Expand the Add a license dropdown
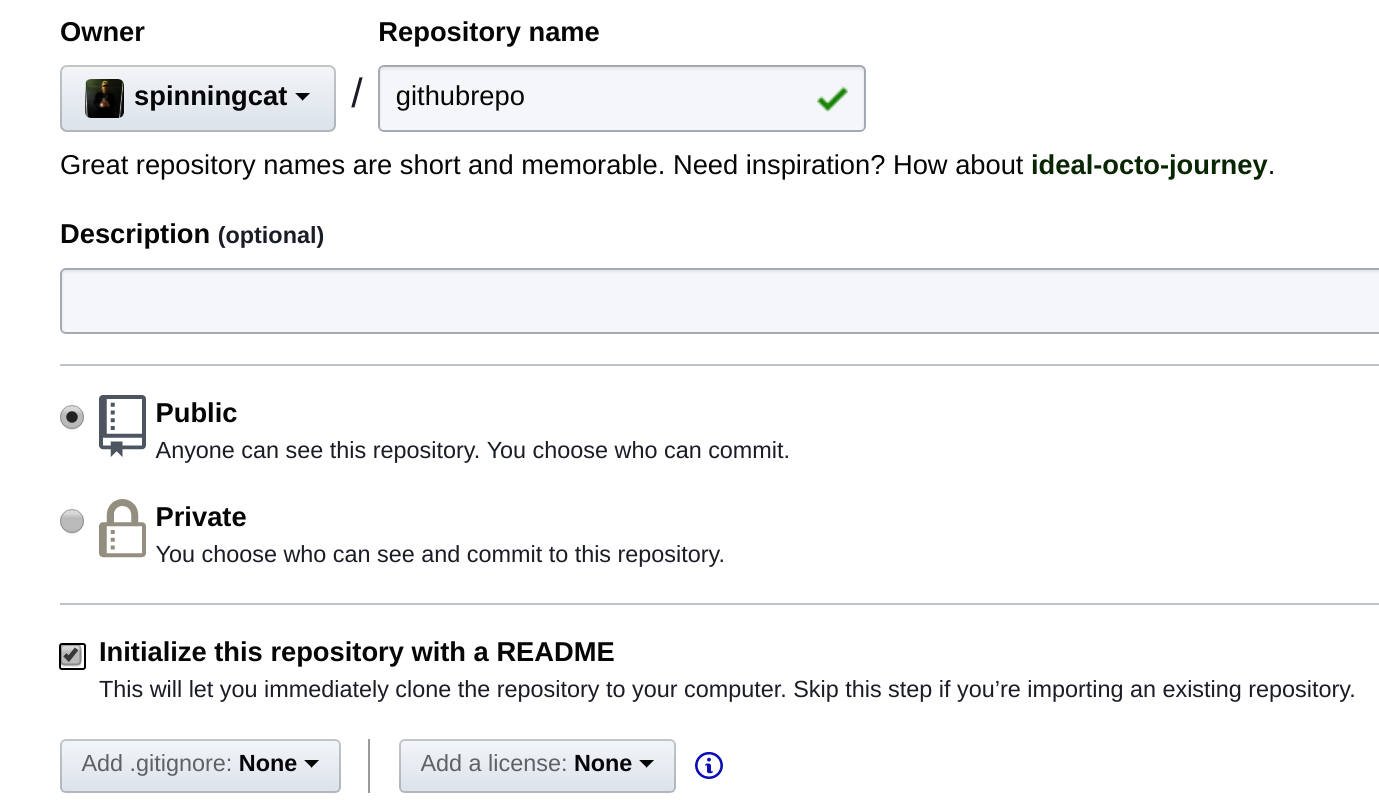The image size is (1379, 801). pos(537,765)
